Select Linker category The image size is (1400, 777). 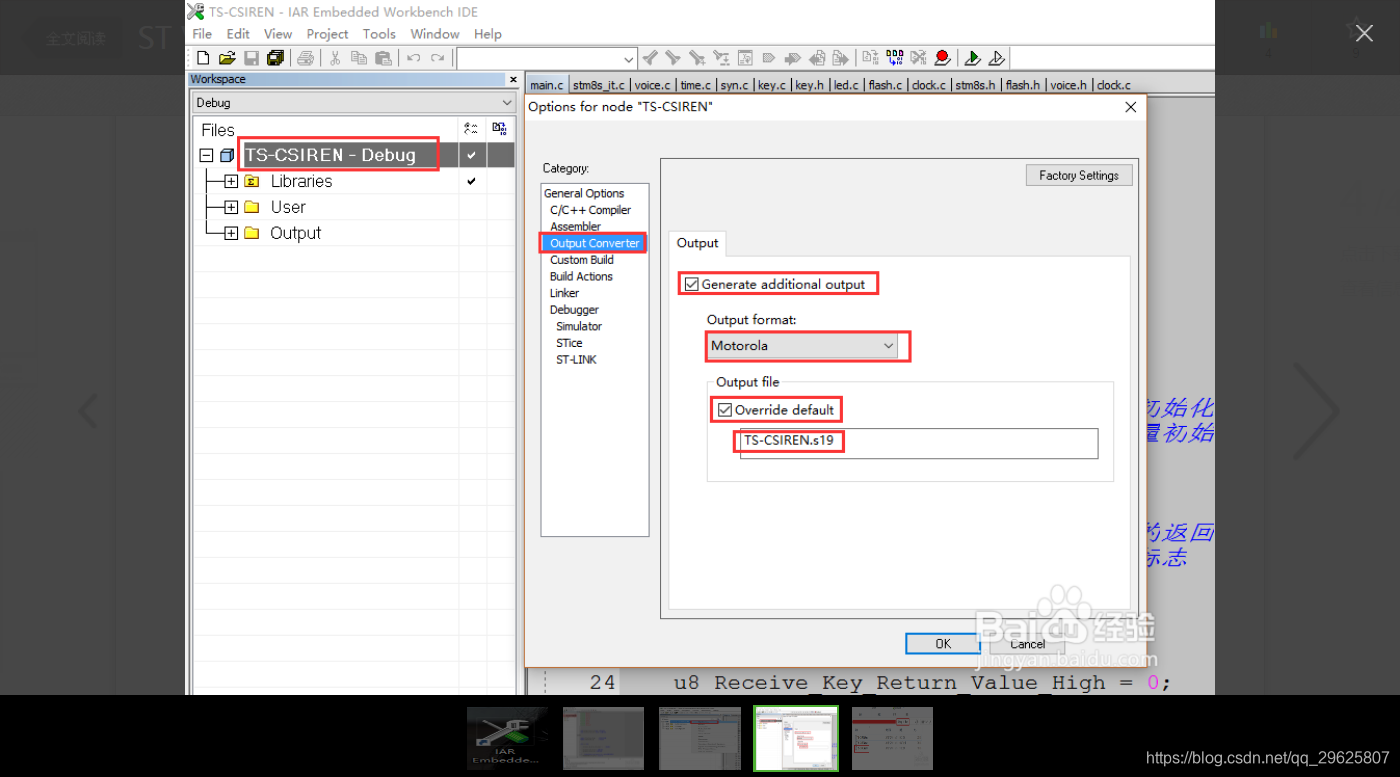[564, 293]
